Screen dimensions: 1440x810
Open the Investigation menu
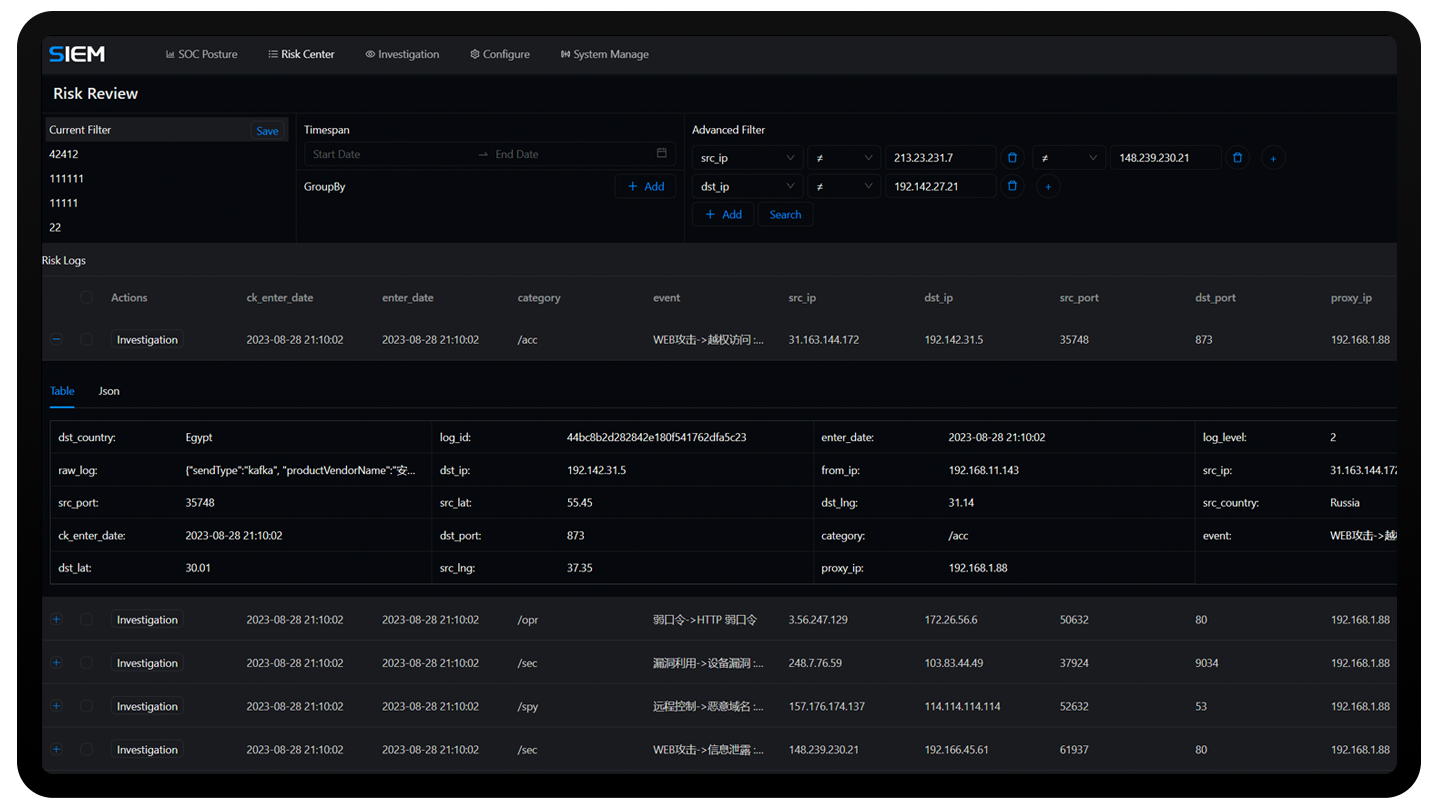(x=402, y=54)
